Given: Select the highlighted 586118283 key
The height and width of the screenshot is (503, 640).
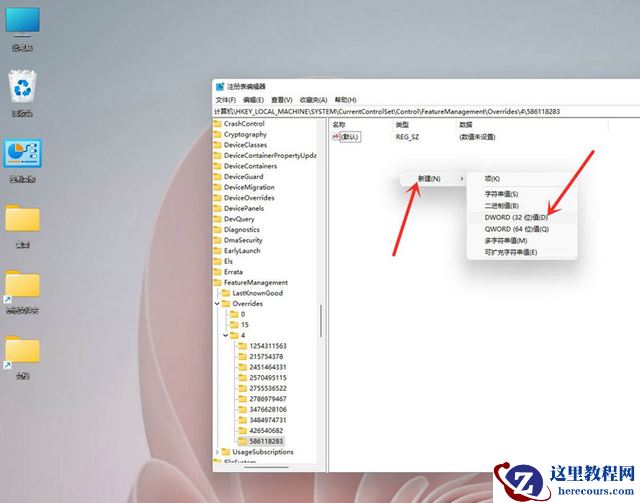Looking at the screenshot, I should tap(266, 441).
